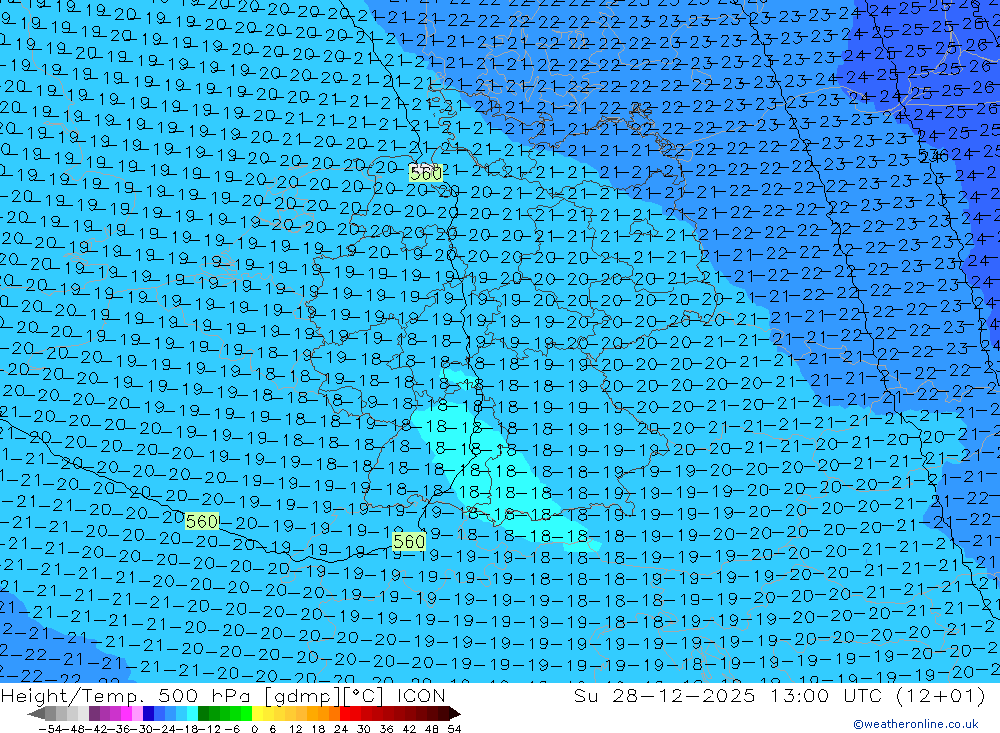The width and height of the screenshot is (1000, 733).
Task: Click the "ICON" model name label
Action: (x=421, y=696)
